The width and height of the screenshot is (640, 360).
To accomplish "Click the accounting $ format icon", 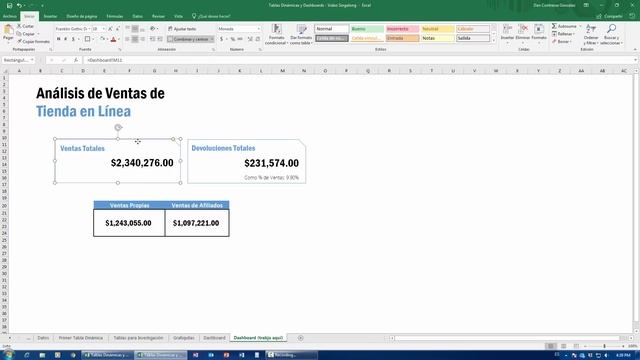I will 222,39.
